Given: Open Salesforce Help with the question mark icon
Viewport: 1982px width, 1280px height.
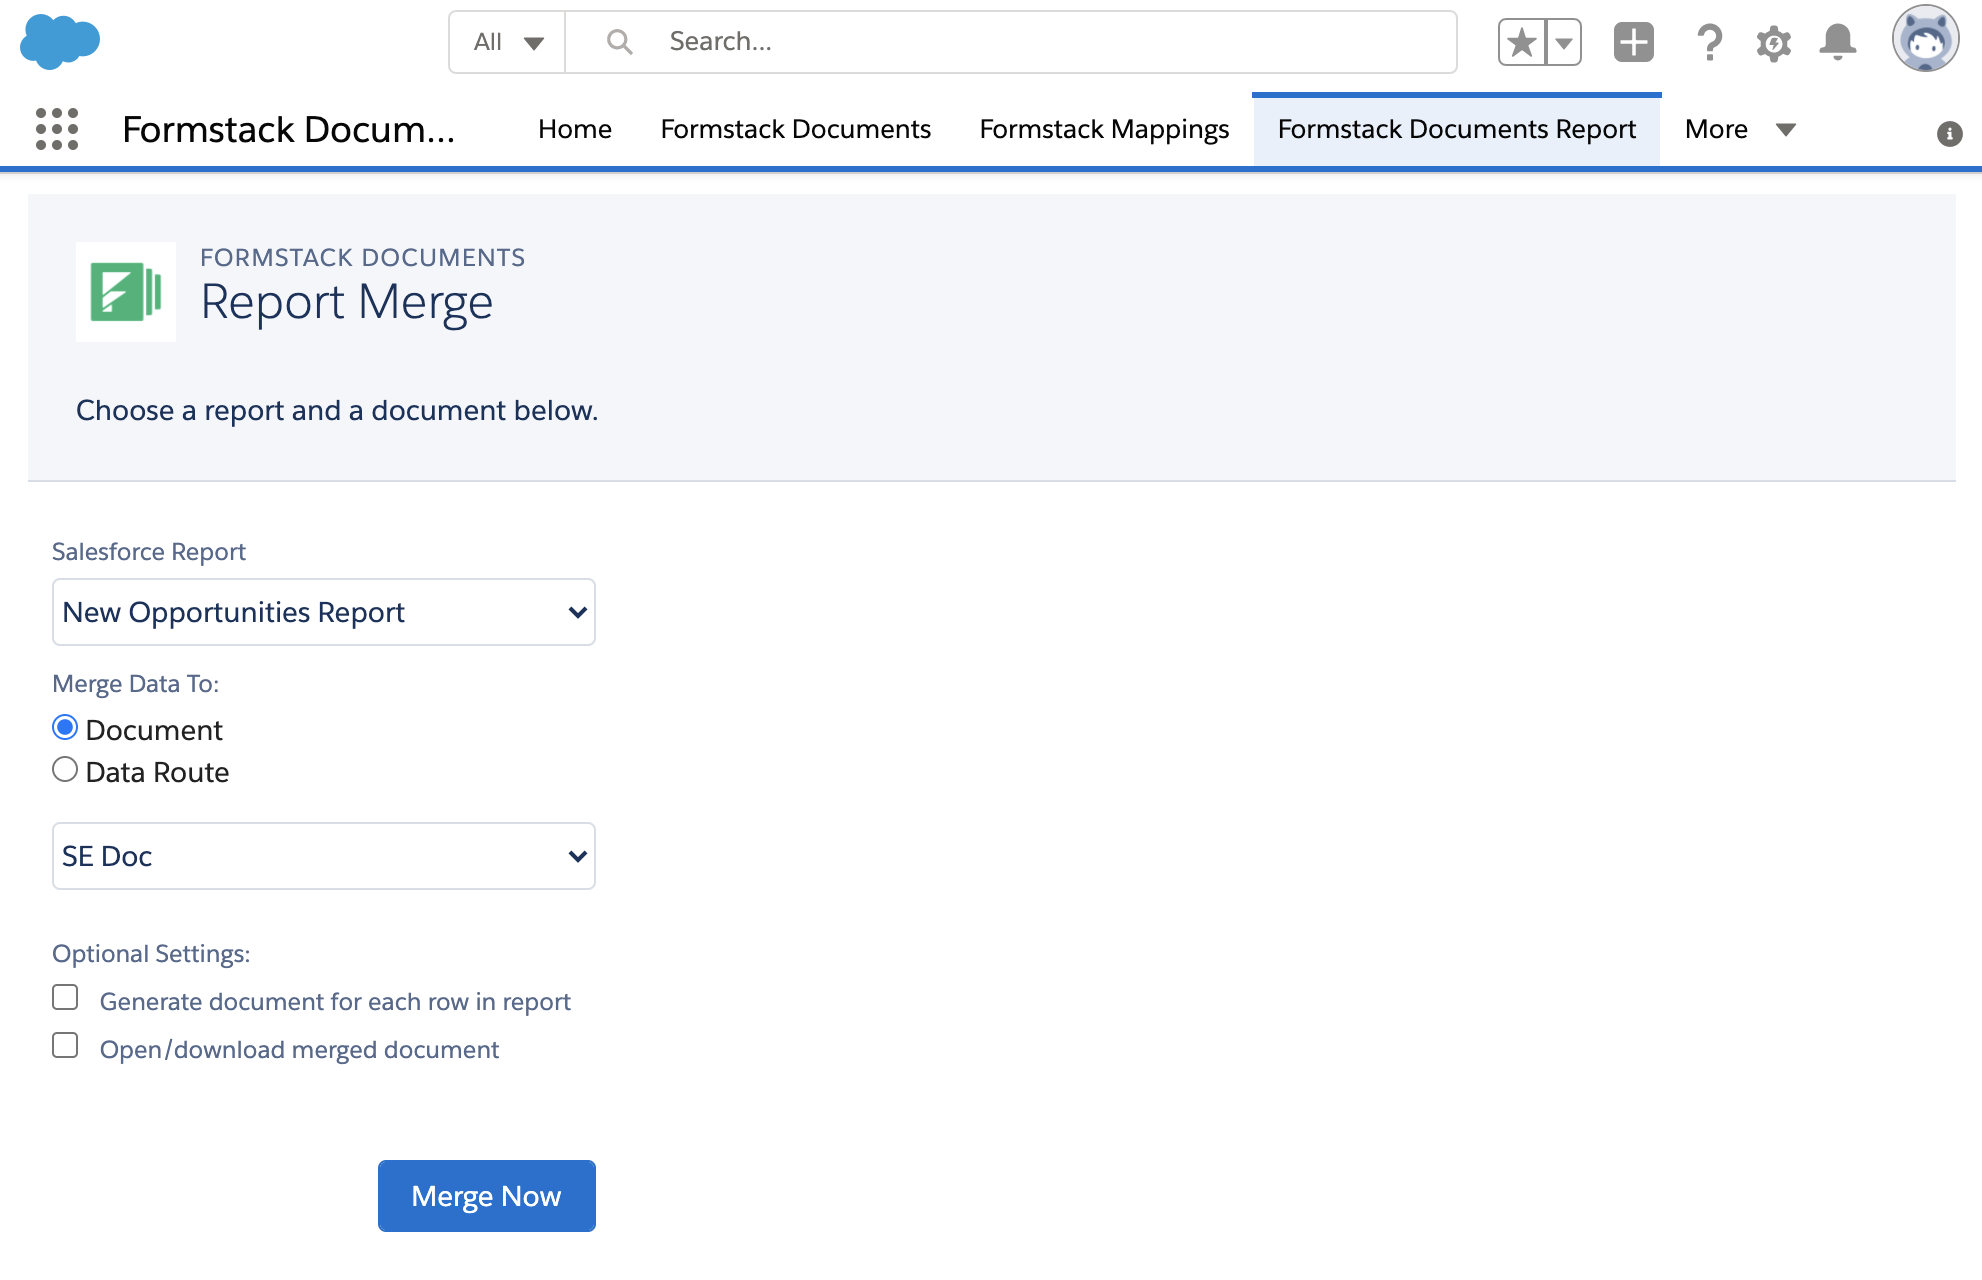Looking at the screenshot, I should pyautogui.click(x=1709, y=42).
